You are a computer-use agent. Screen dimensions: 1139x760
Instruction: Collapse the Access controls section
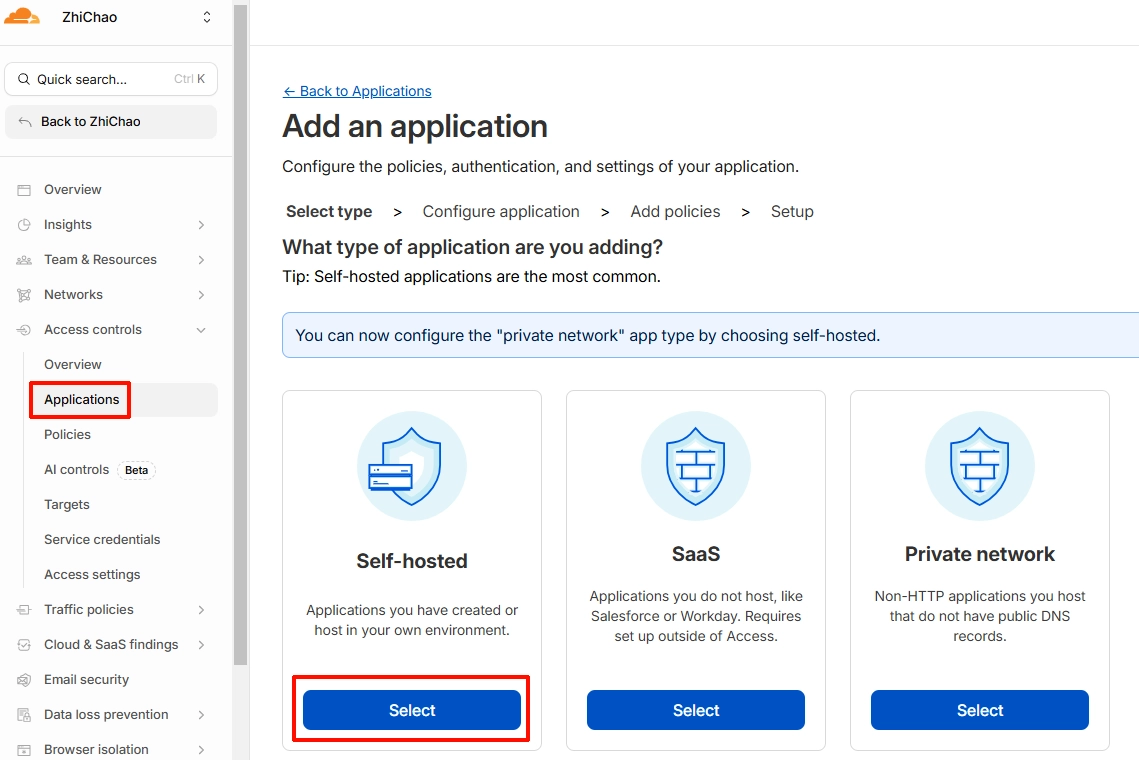coord(201,330)
